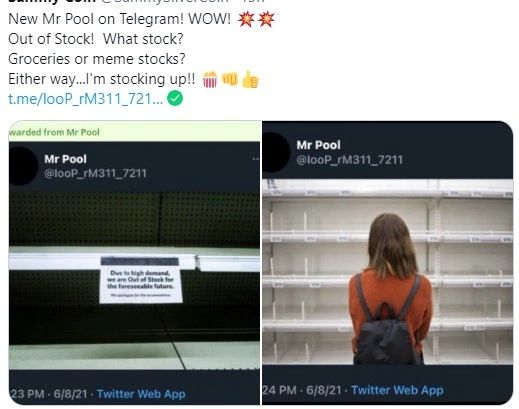Screen dimensions: 519x409
Task: Click @looP_rM311_7211 handle in right image
Action: tap(350, 160)
